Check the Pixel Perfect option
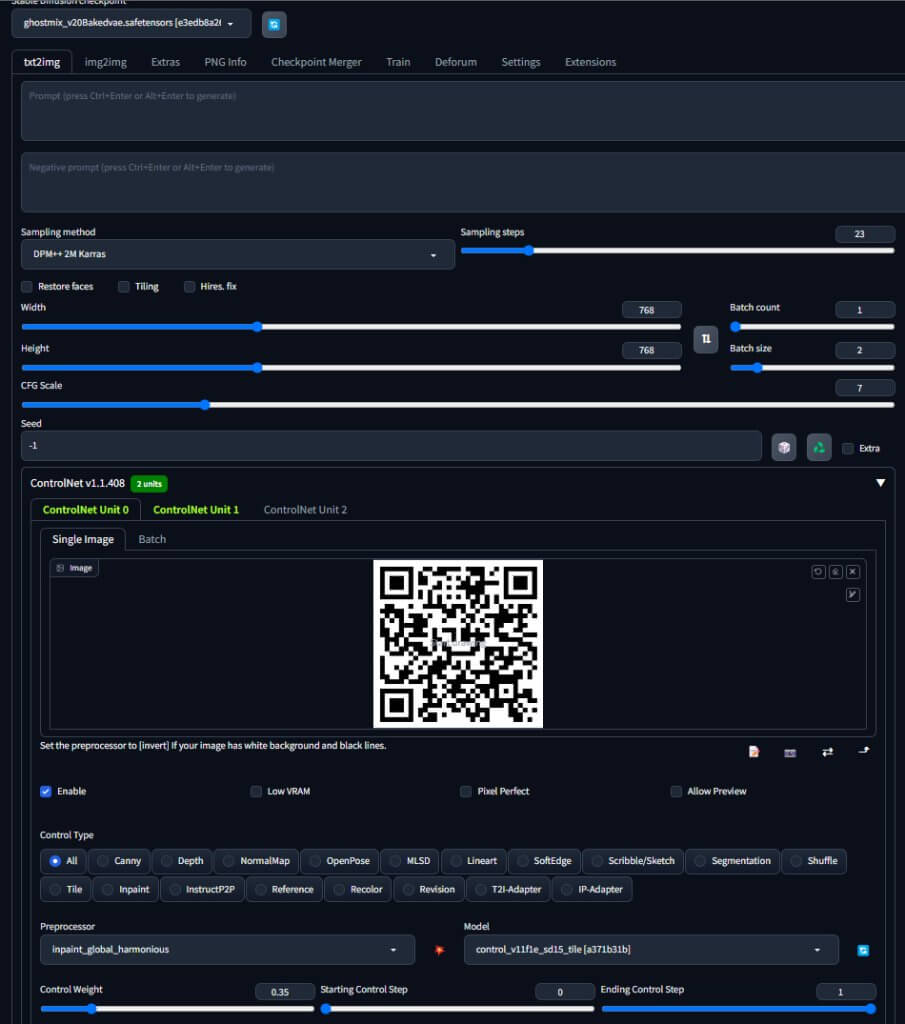Image resolution: width=905 pixels, height=1024 pixels. [x=465, y=791]
